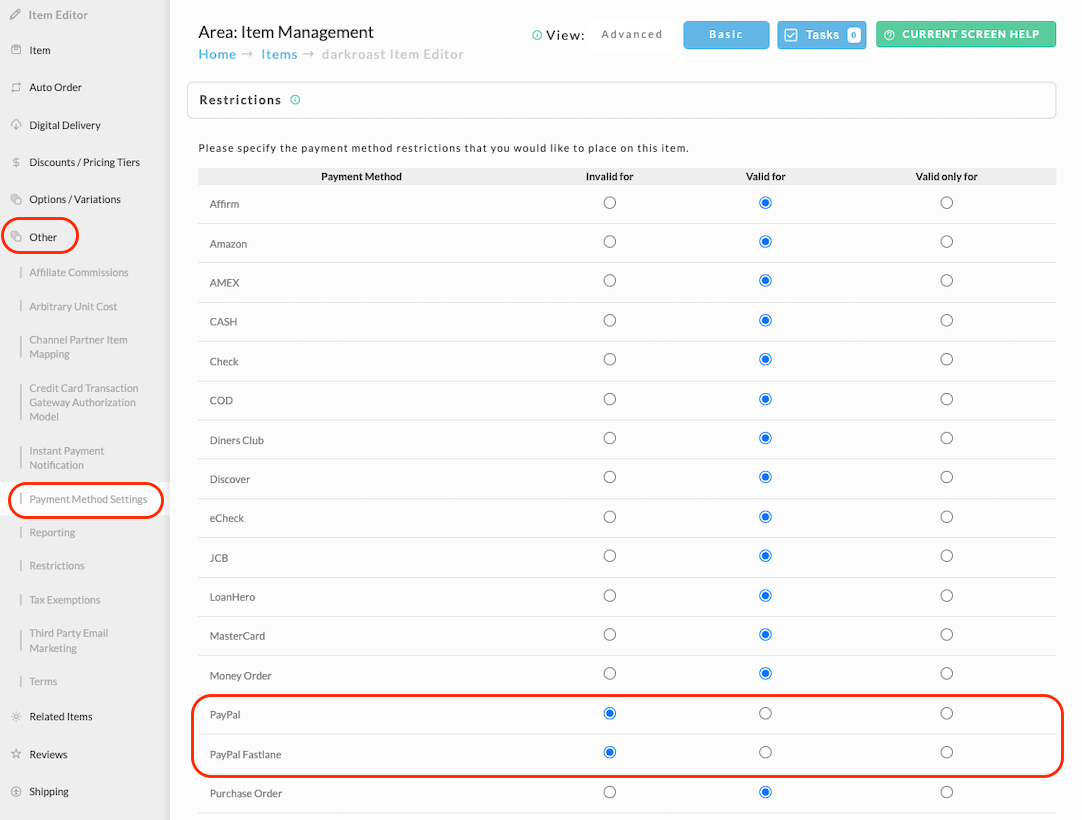Open Tax Exemptions submenu item

coord(65,601)
